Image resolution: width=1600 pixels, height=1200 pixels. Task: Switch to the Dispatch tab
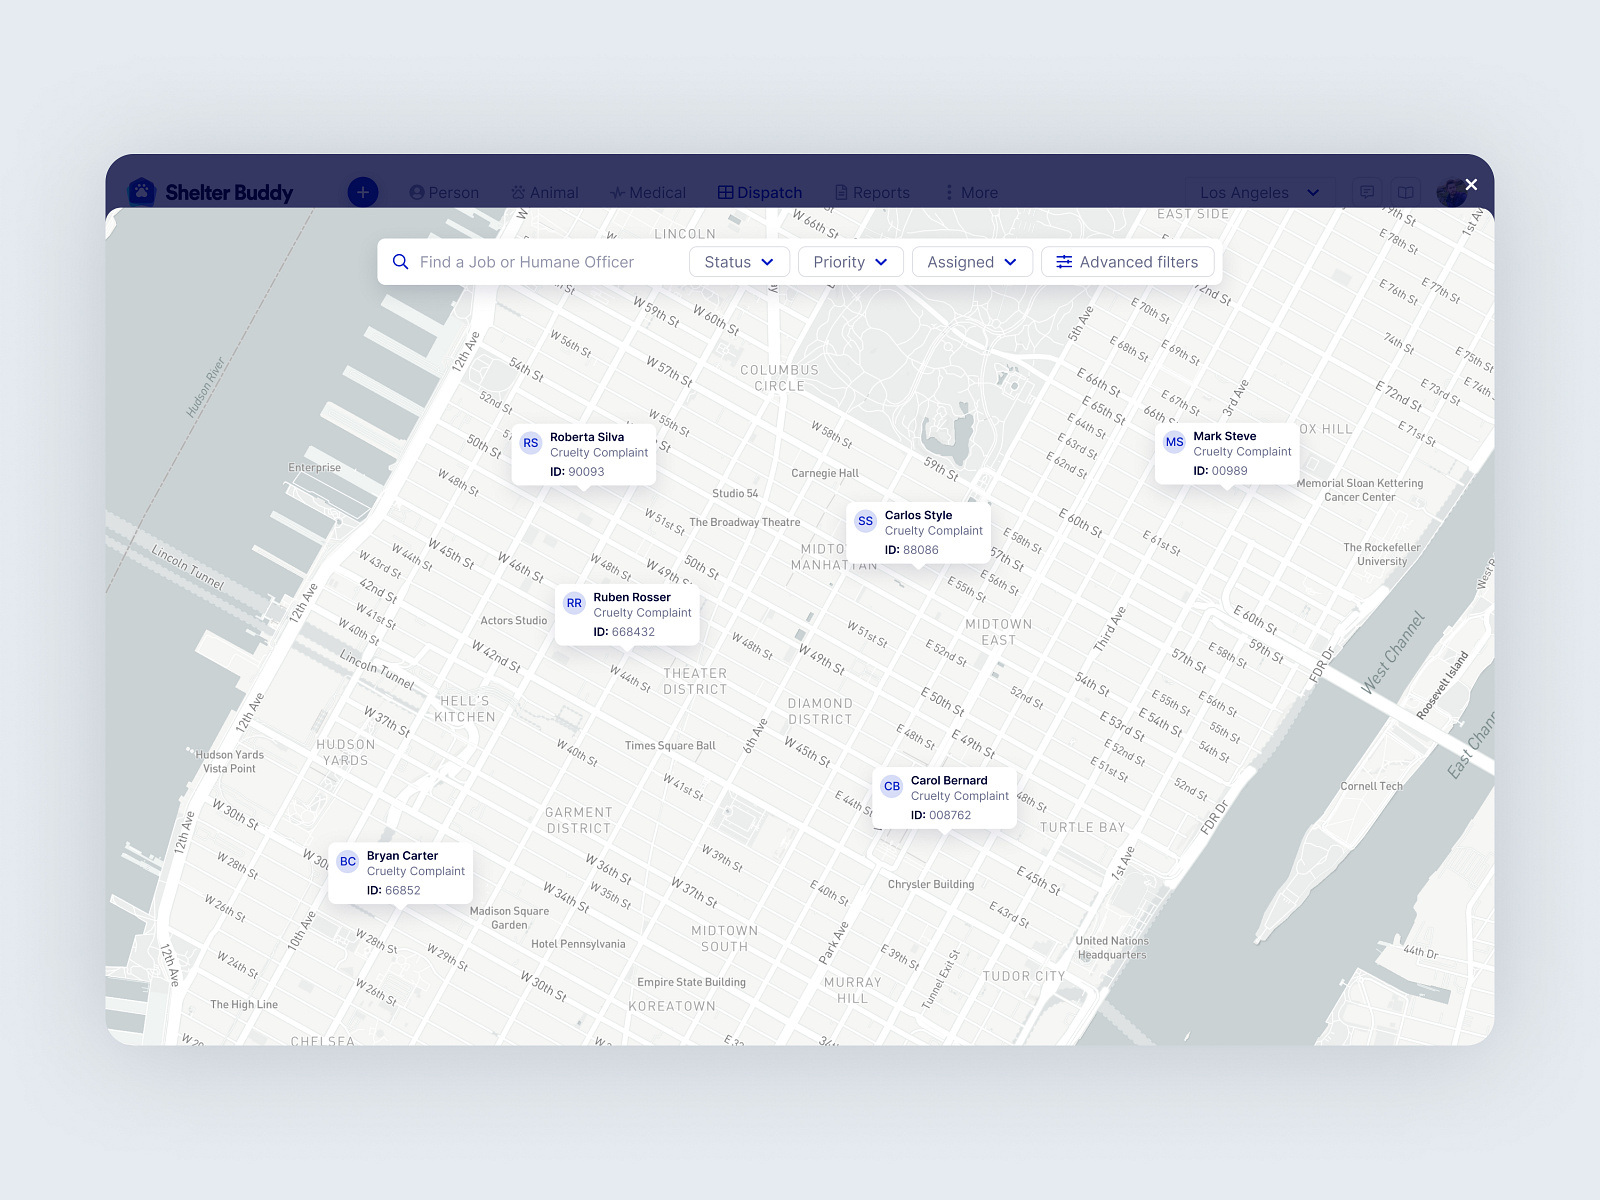coord(760,192)
